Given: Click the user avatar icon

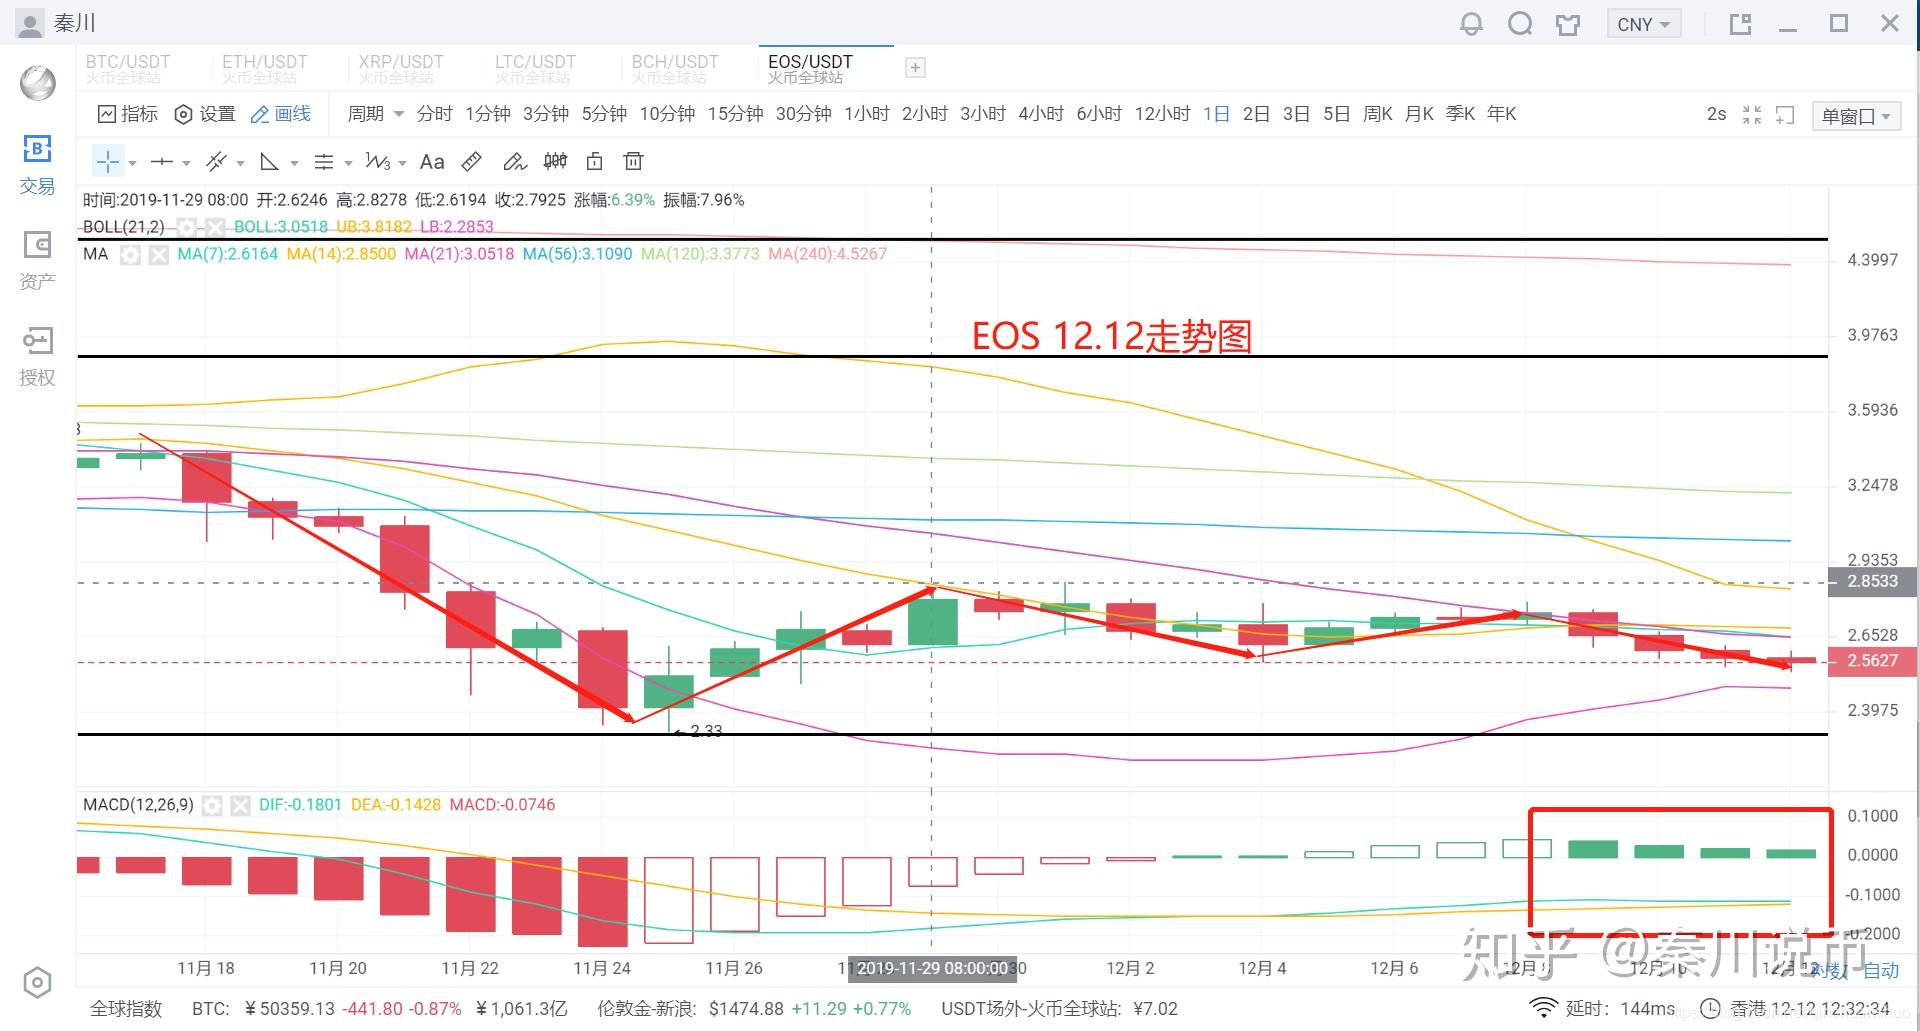Looking at the screenshot, I should tap(31, 24).
